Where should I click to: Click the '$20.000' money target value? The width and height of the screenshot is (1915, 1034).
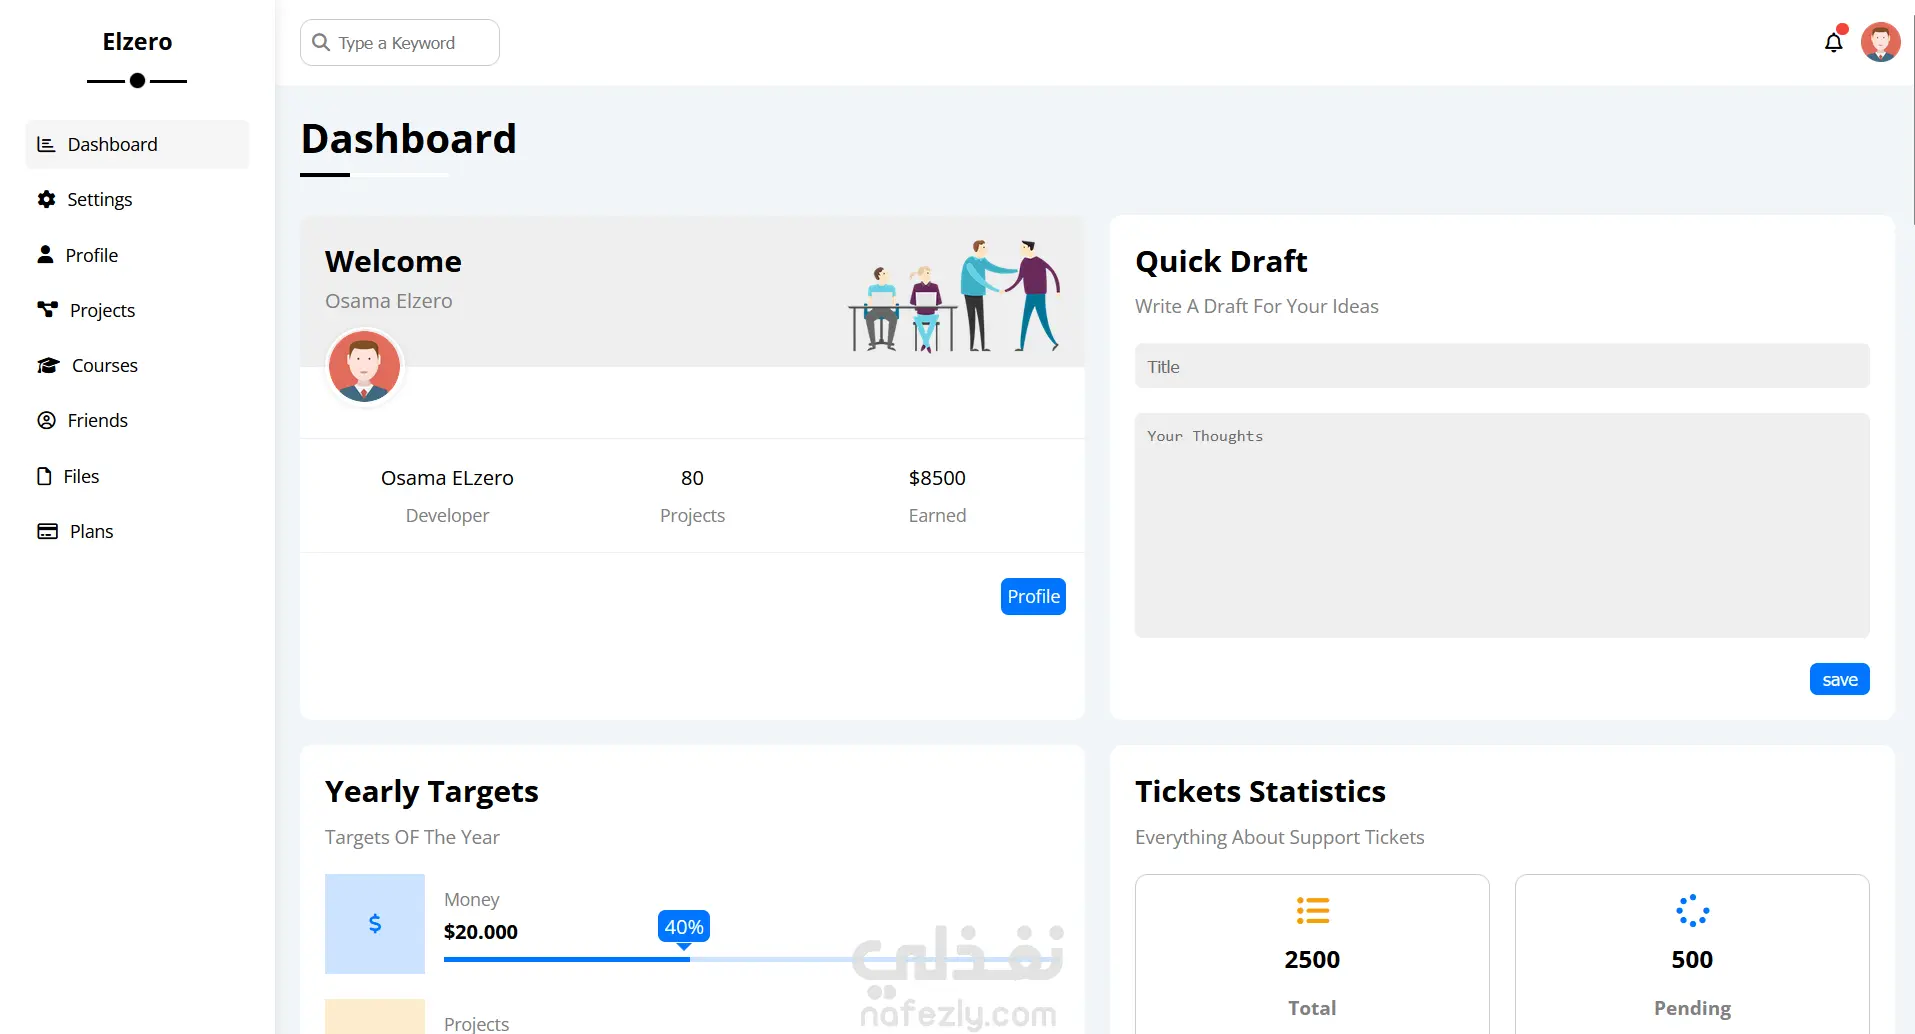481,932
